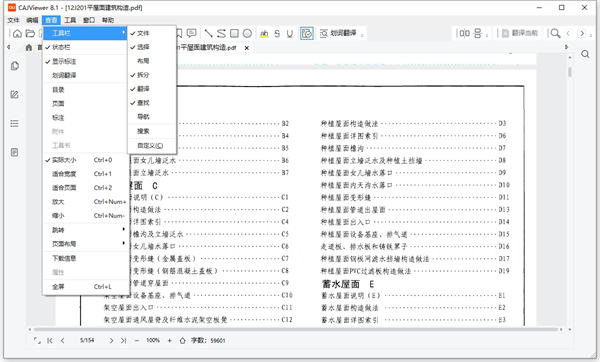The image size is (600, 362).
Task: Click the plus zoom-in button beside 100%
Action: 170,340
